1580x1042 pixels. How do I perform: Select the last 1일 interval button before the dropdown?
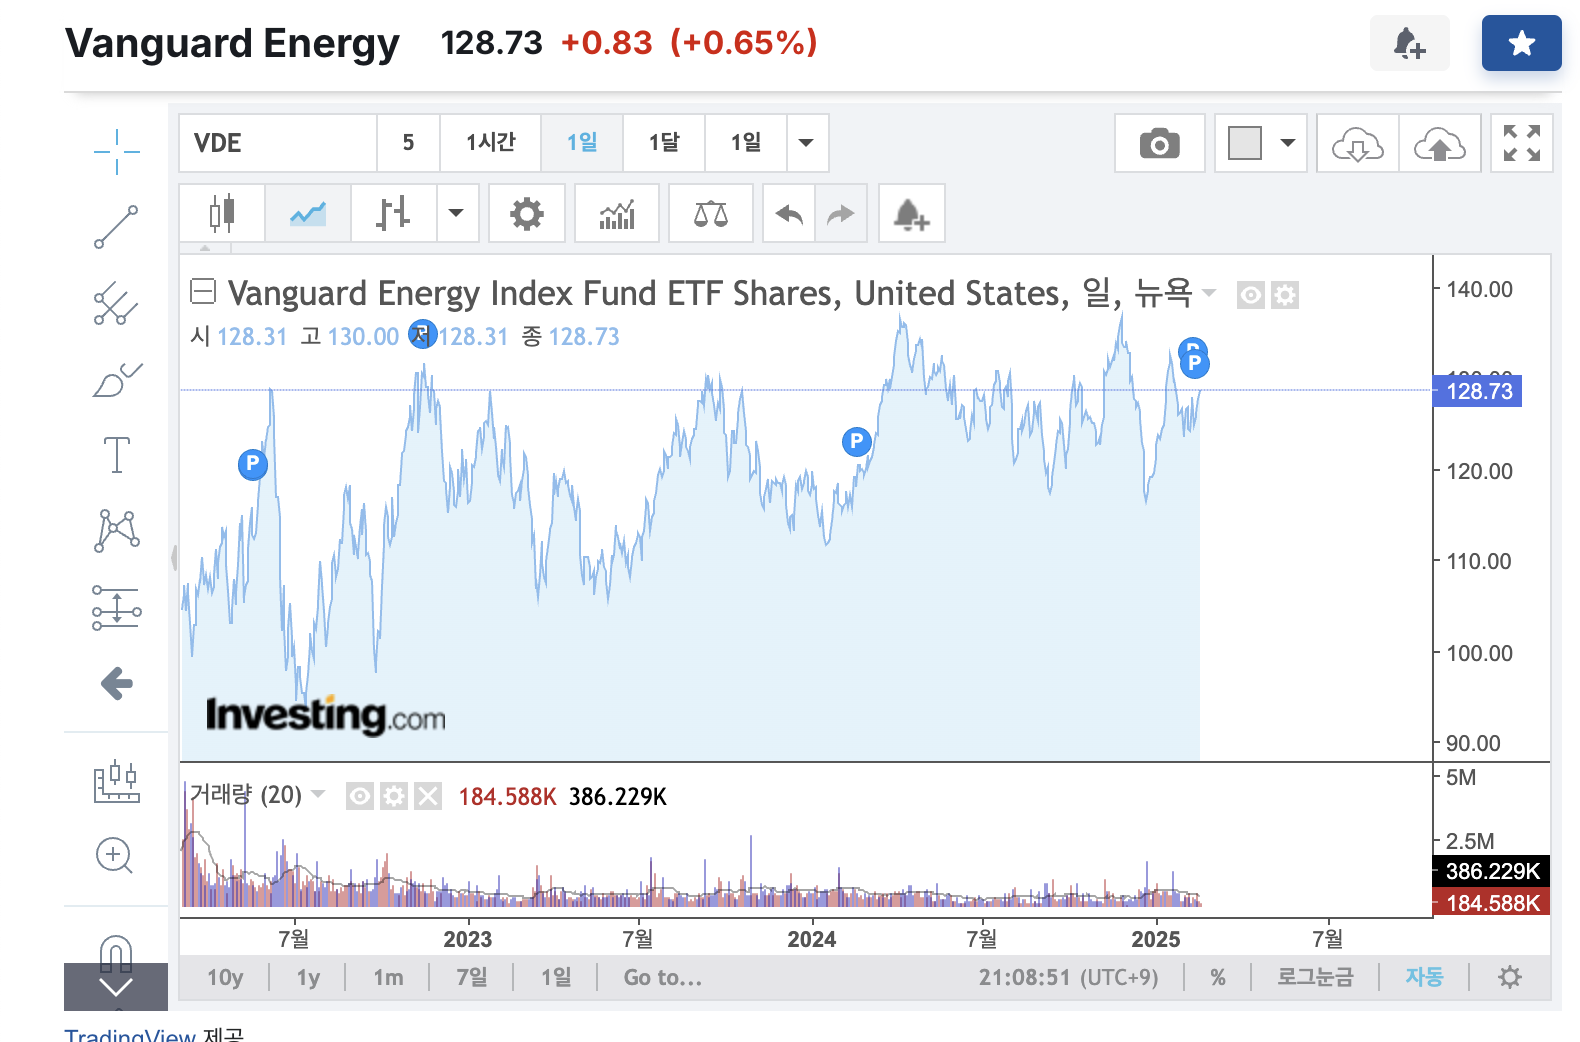[746, 143]
